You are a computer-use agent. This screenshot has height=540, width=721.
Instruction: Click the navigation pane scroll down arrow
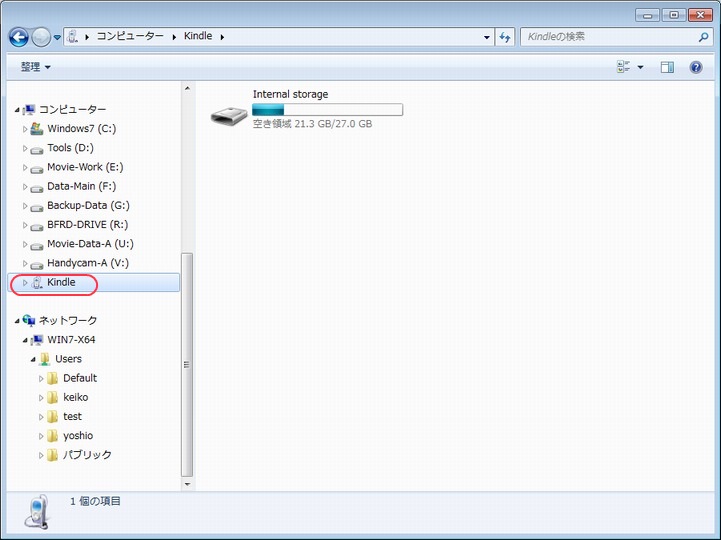(187, 484)
